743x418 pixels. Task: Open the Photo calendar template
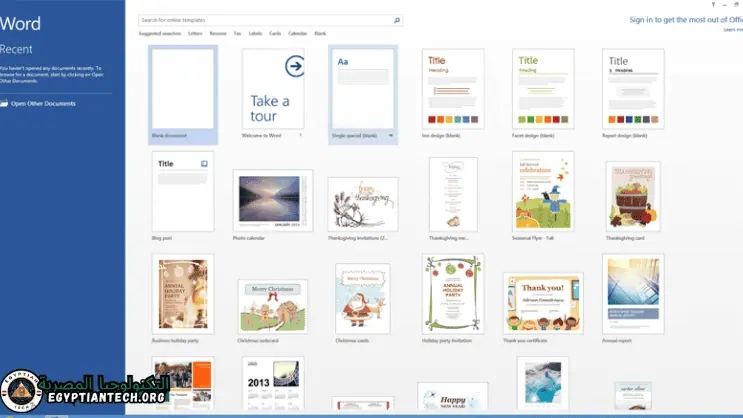coord(272,200)
